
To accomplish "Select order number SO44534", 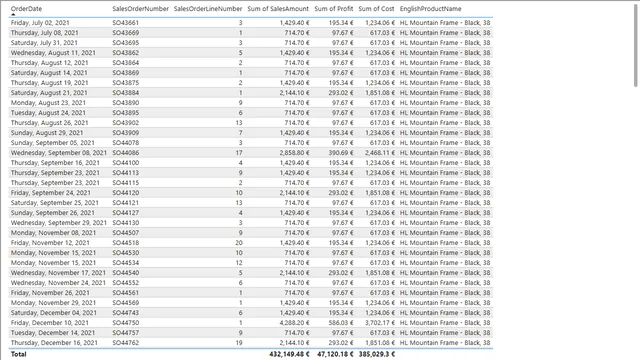I will [126, 263].
